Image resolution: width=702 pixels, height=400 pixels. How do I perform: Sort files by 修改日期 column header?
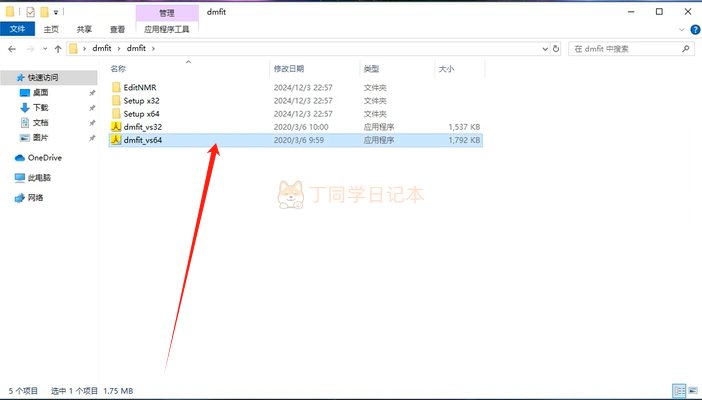(287, 68)
